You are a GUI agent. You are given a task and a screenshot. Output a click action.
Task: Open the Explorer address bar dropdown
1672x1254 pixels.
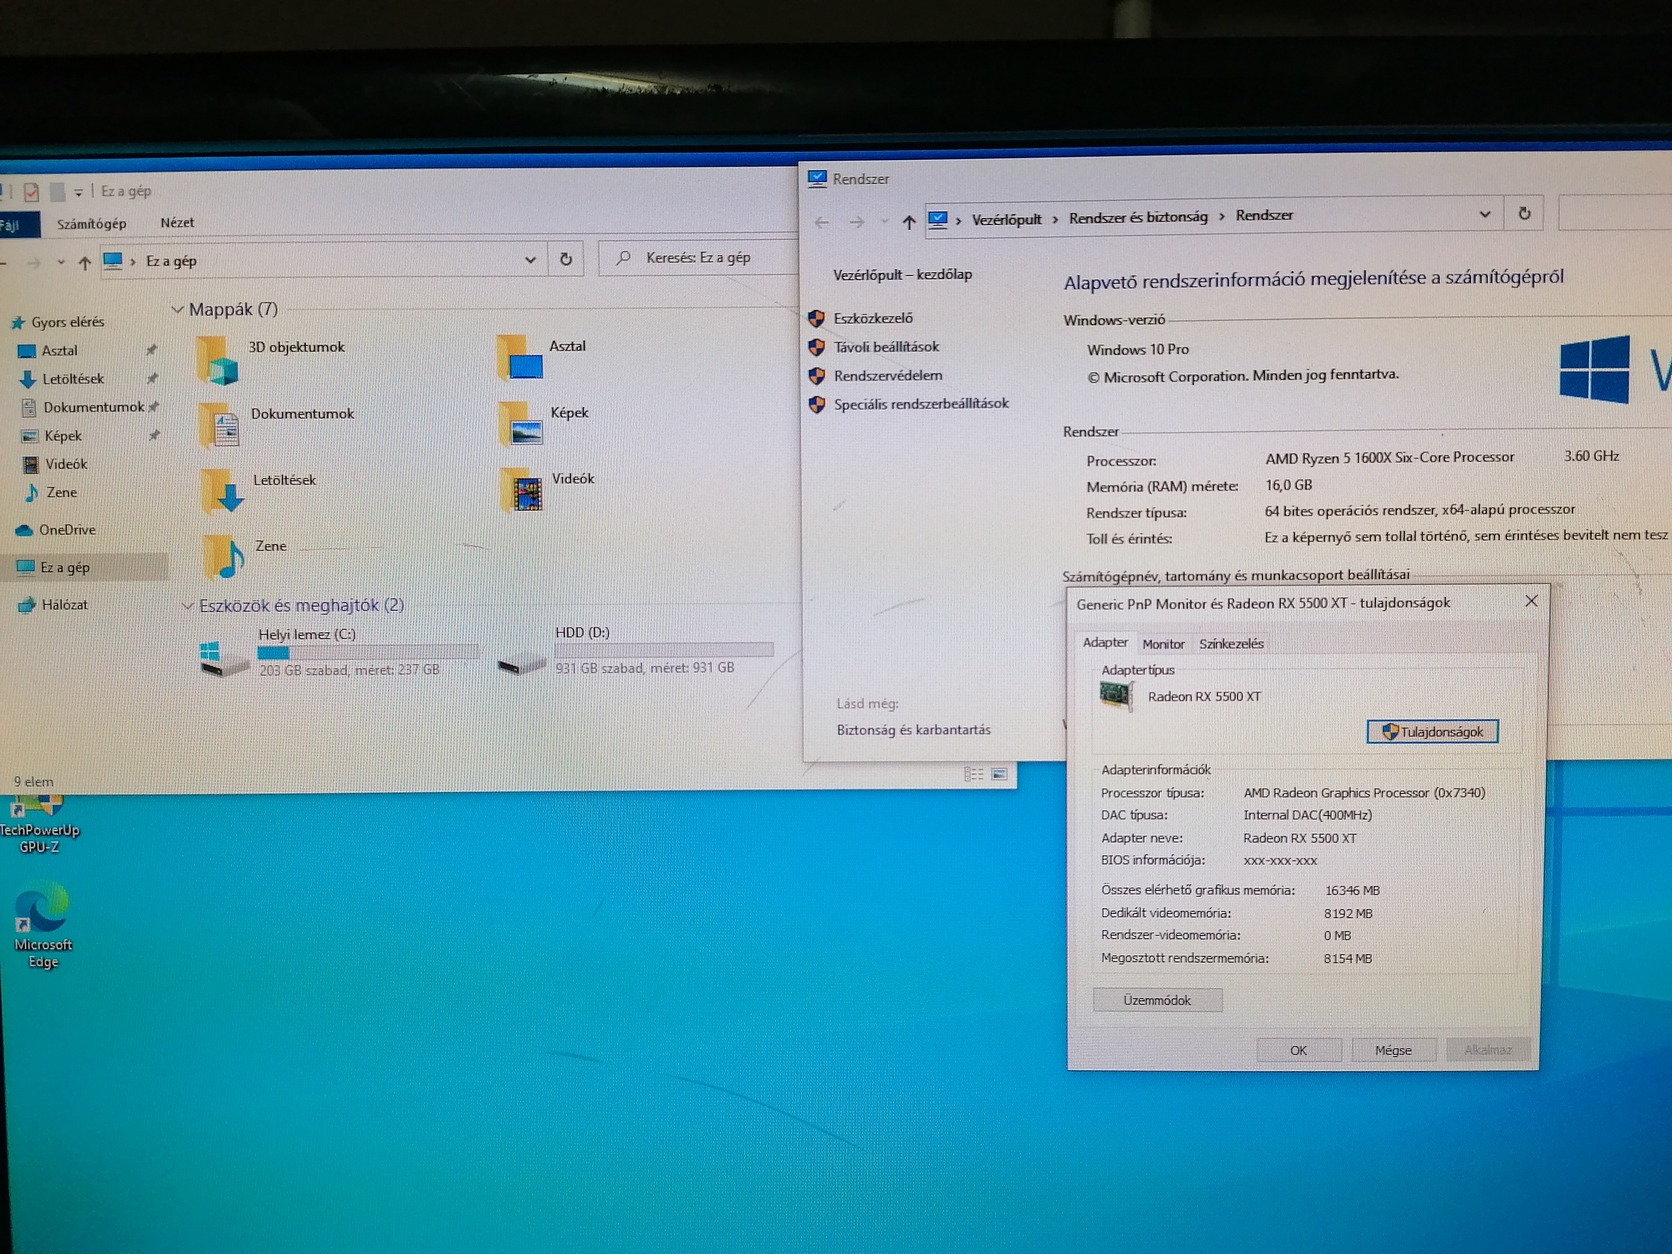(530, 260)
